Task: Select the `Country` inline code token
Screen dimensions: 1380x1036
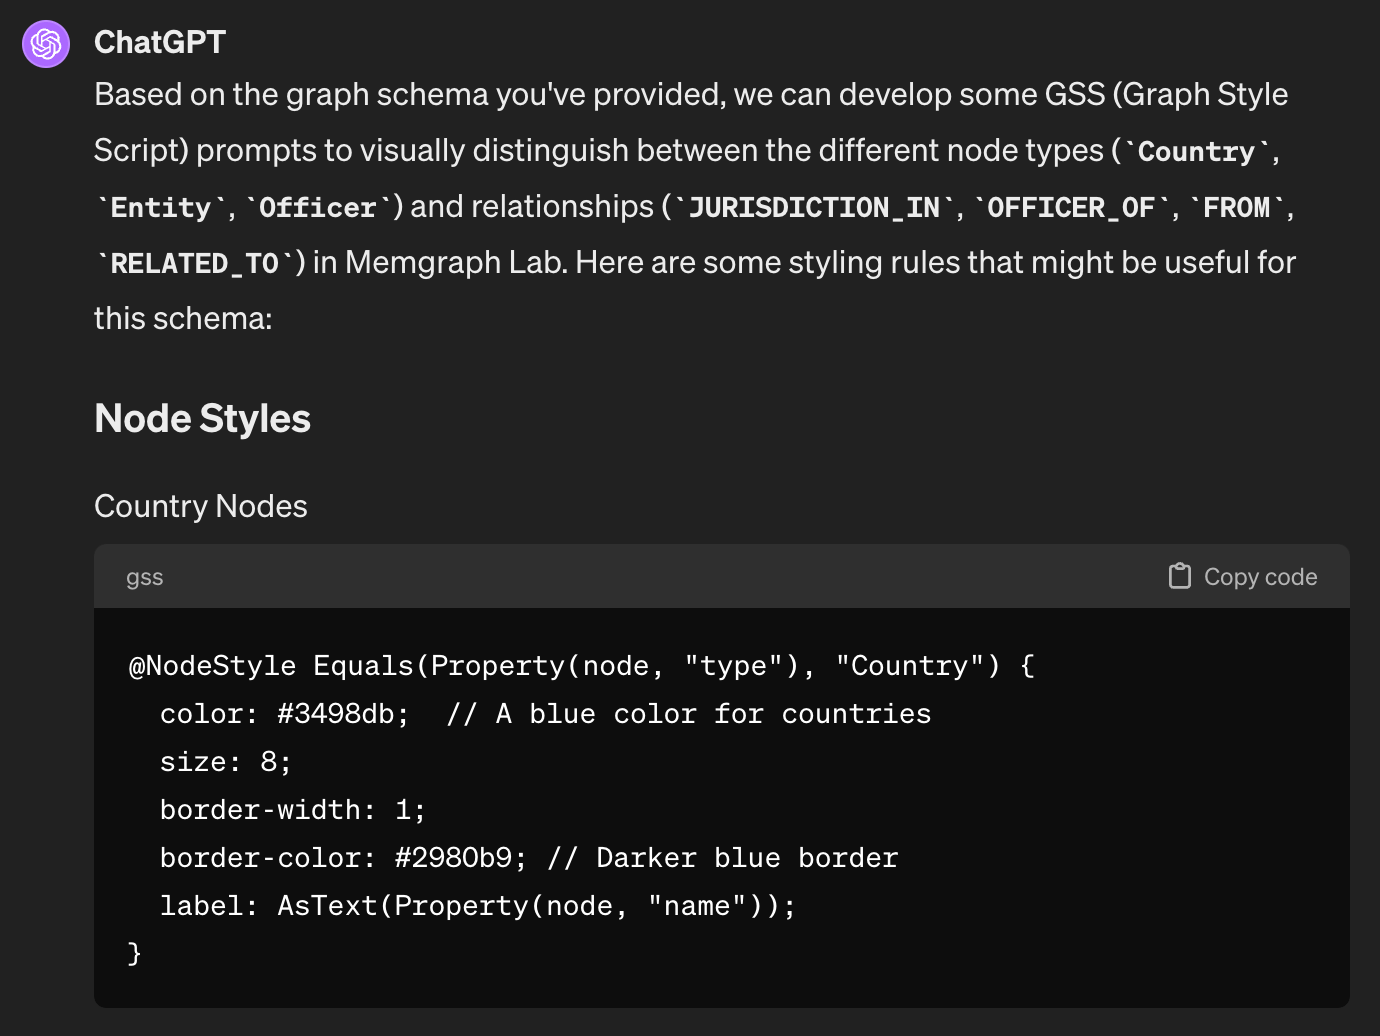Action: (x=1196, y=151)
